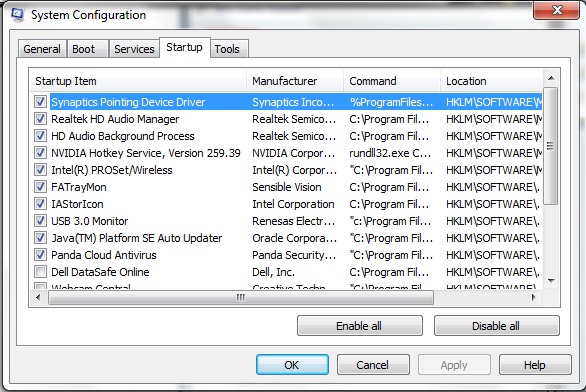Click the vertical scrollbar thumb
Screen dimensions: 586x392
[551, 146]
